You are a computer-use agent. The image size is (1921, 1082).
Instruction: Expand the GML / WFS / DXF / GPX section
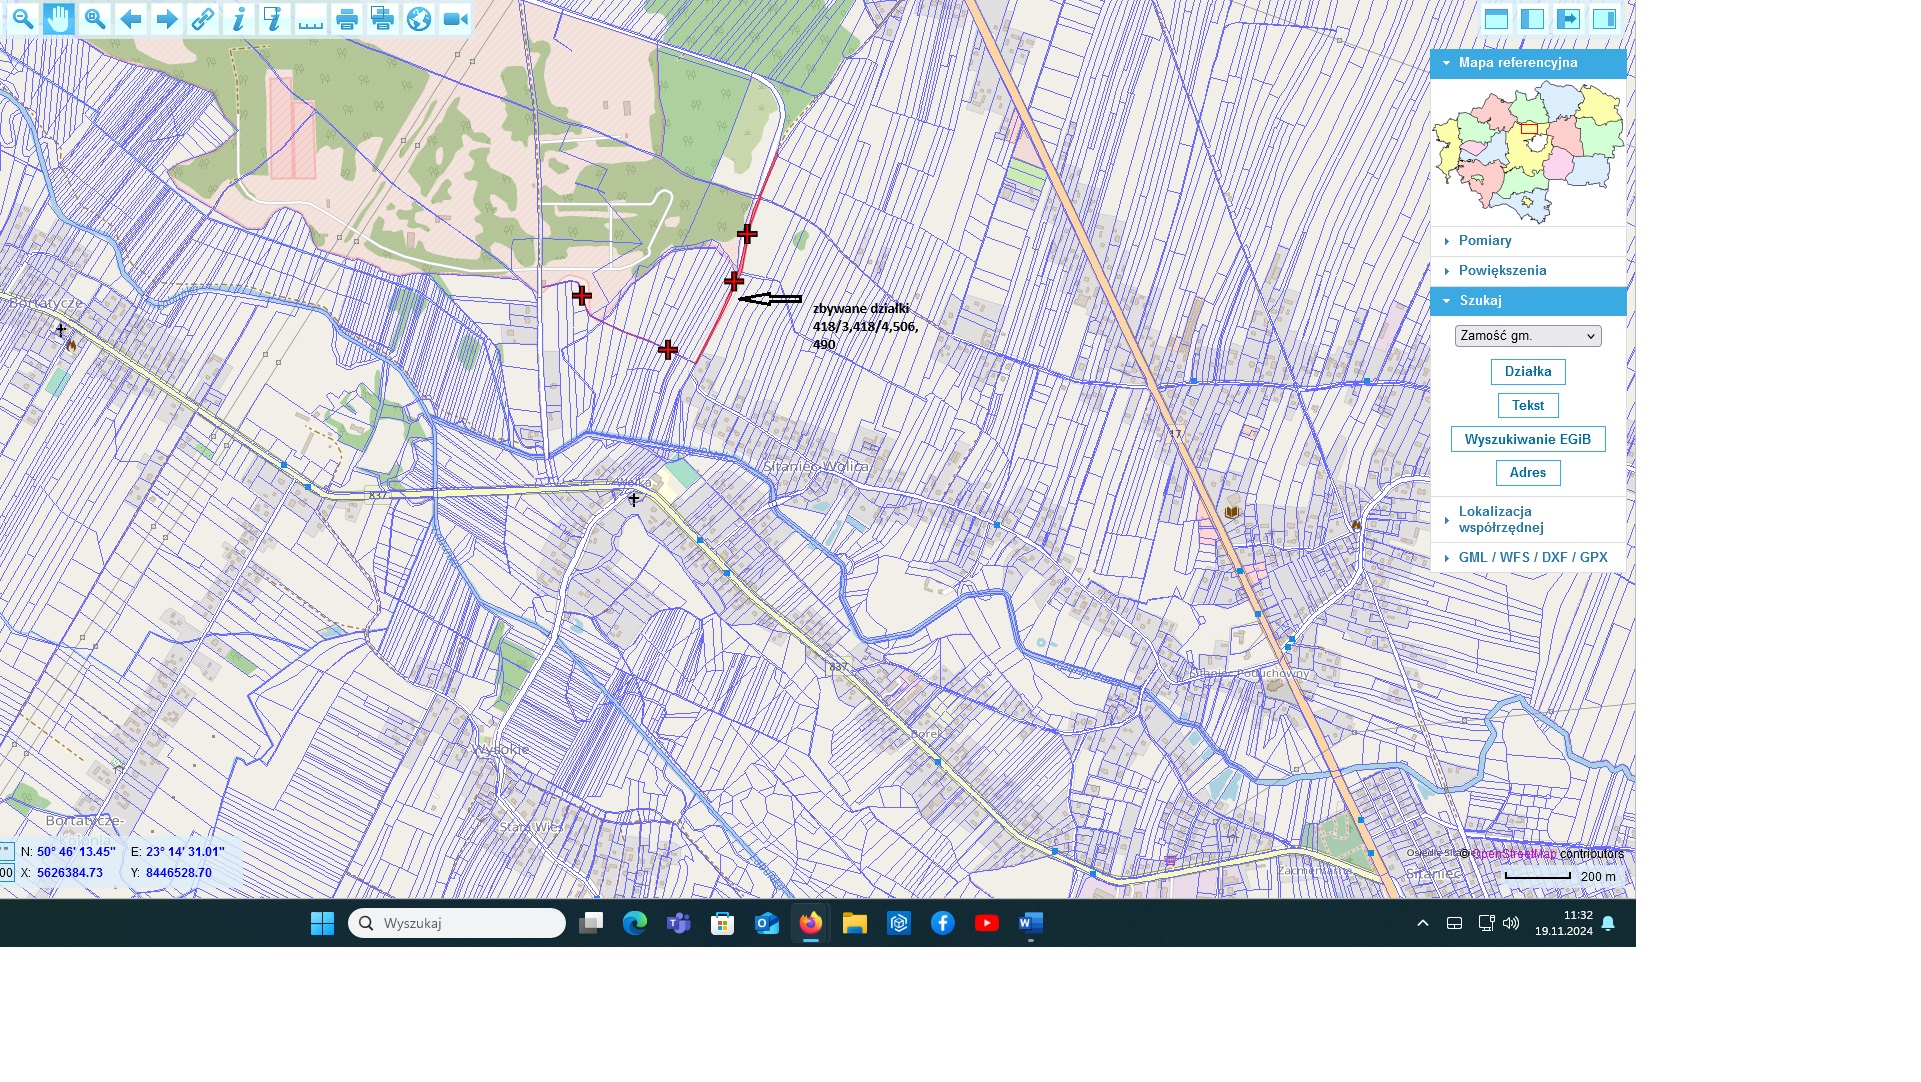coord(1532,558)
